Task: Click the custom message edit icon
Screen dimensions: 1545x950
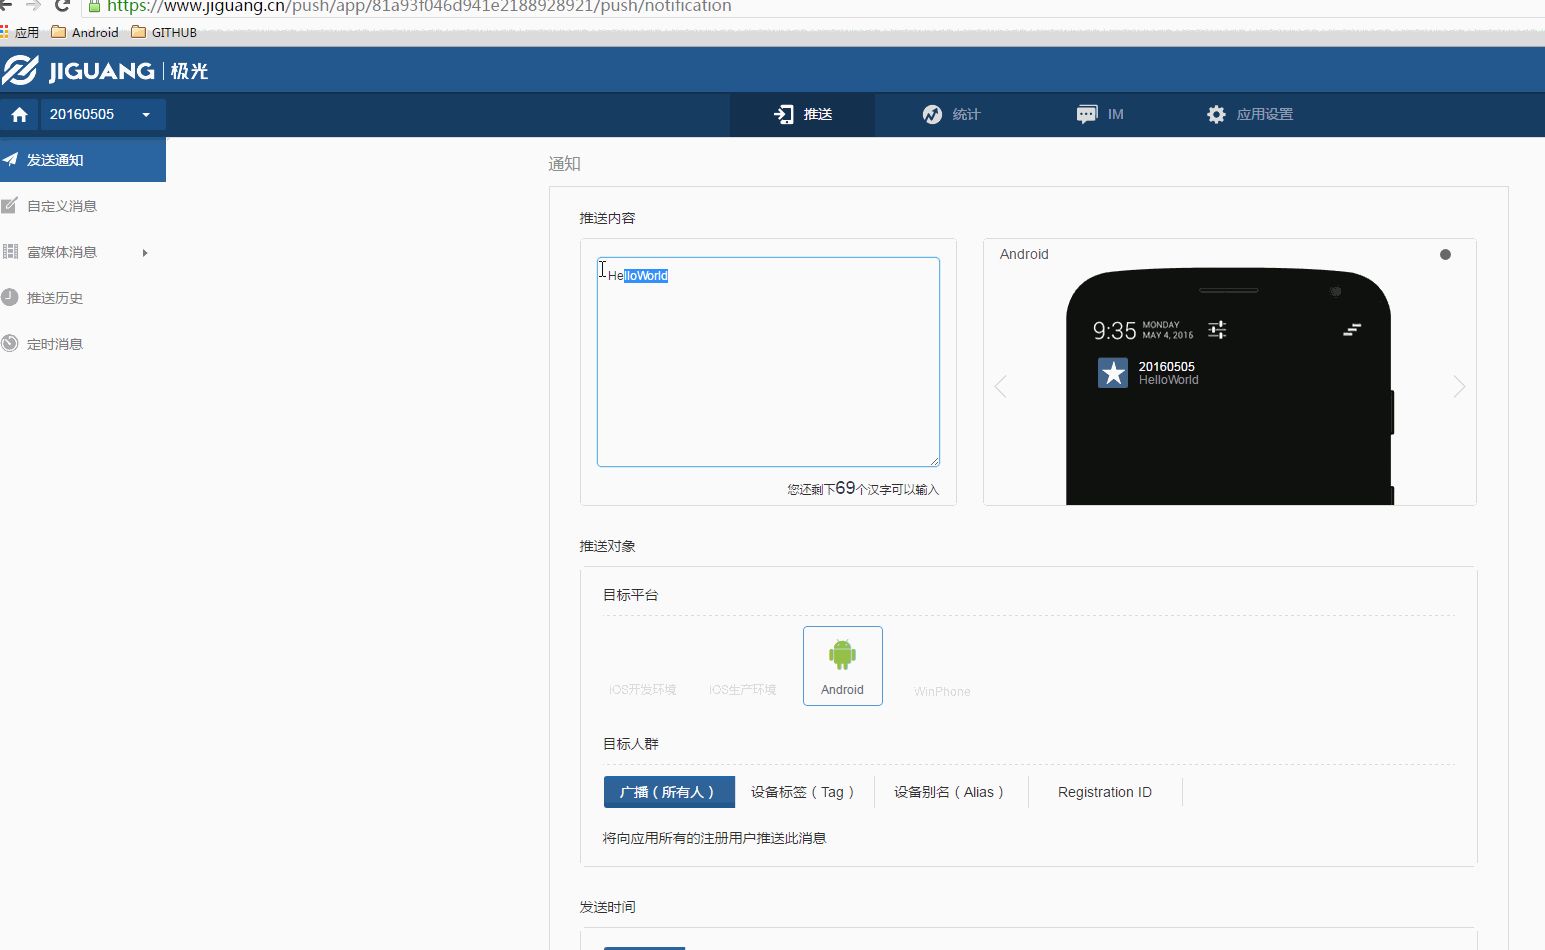Action: tap(10, 205)
